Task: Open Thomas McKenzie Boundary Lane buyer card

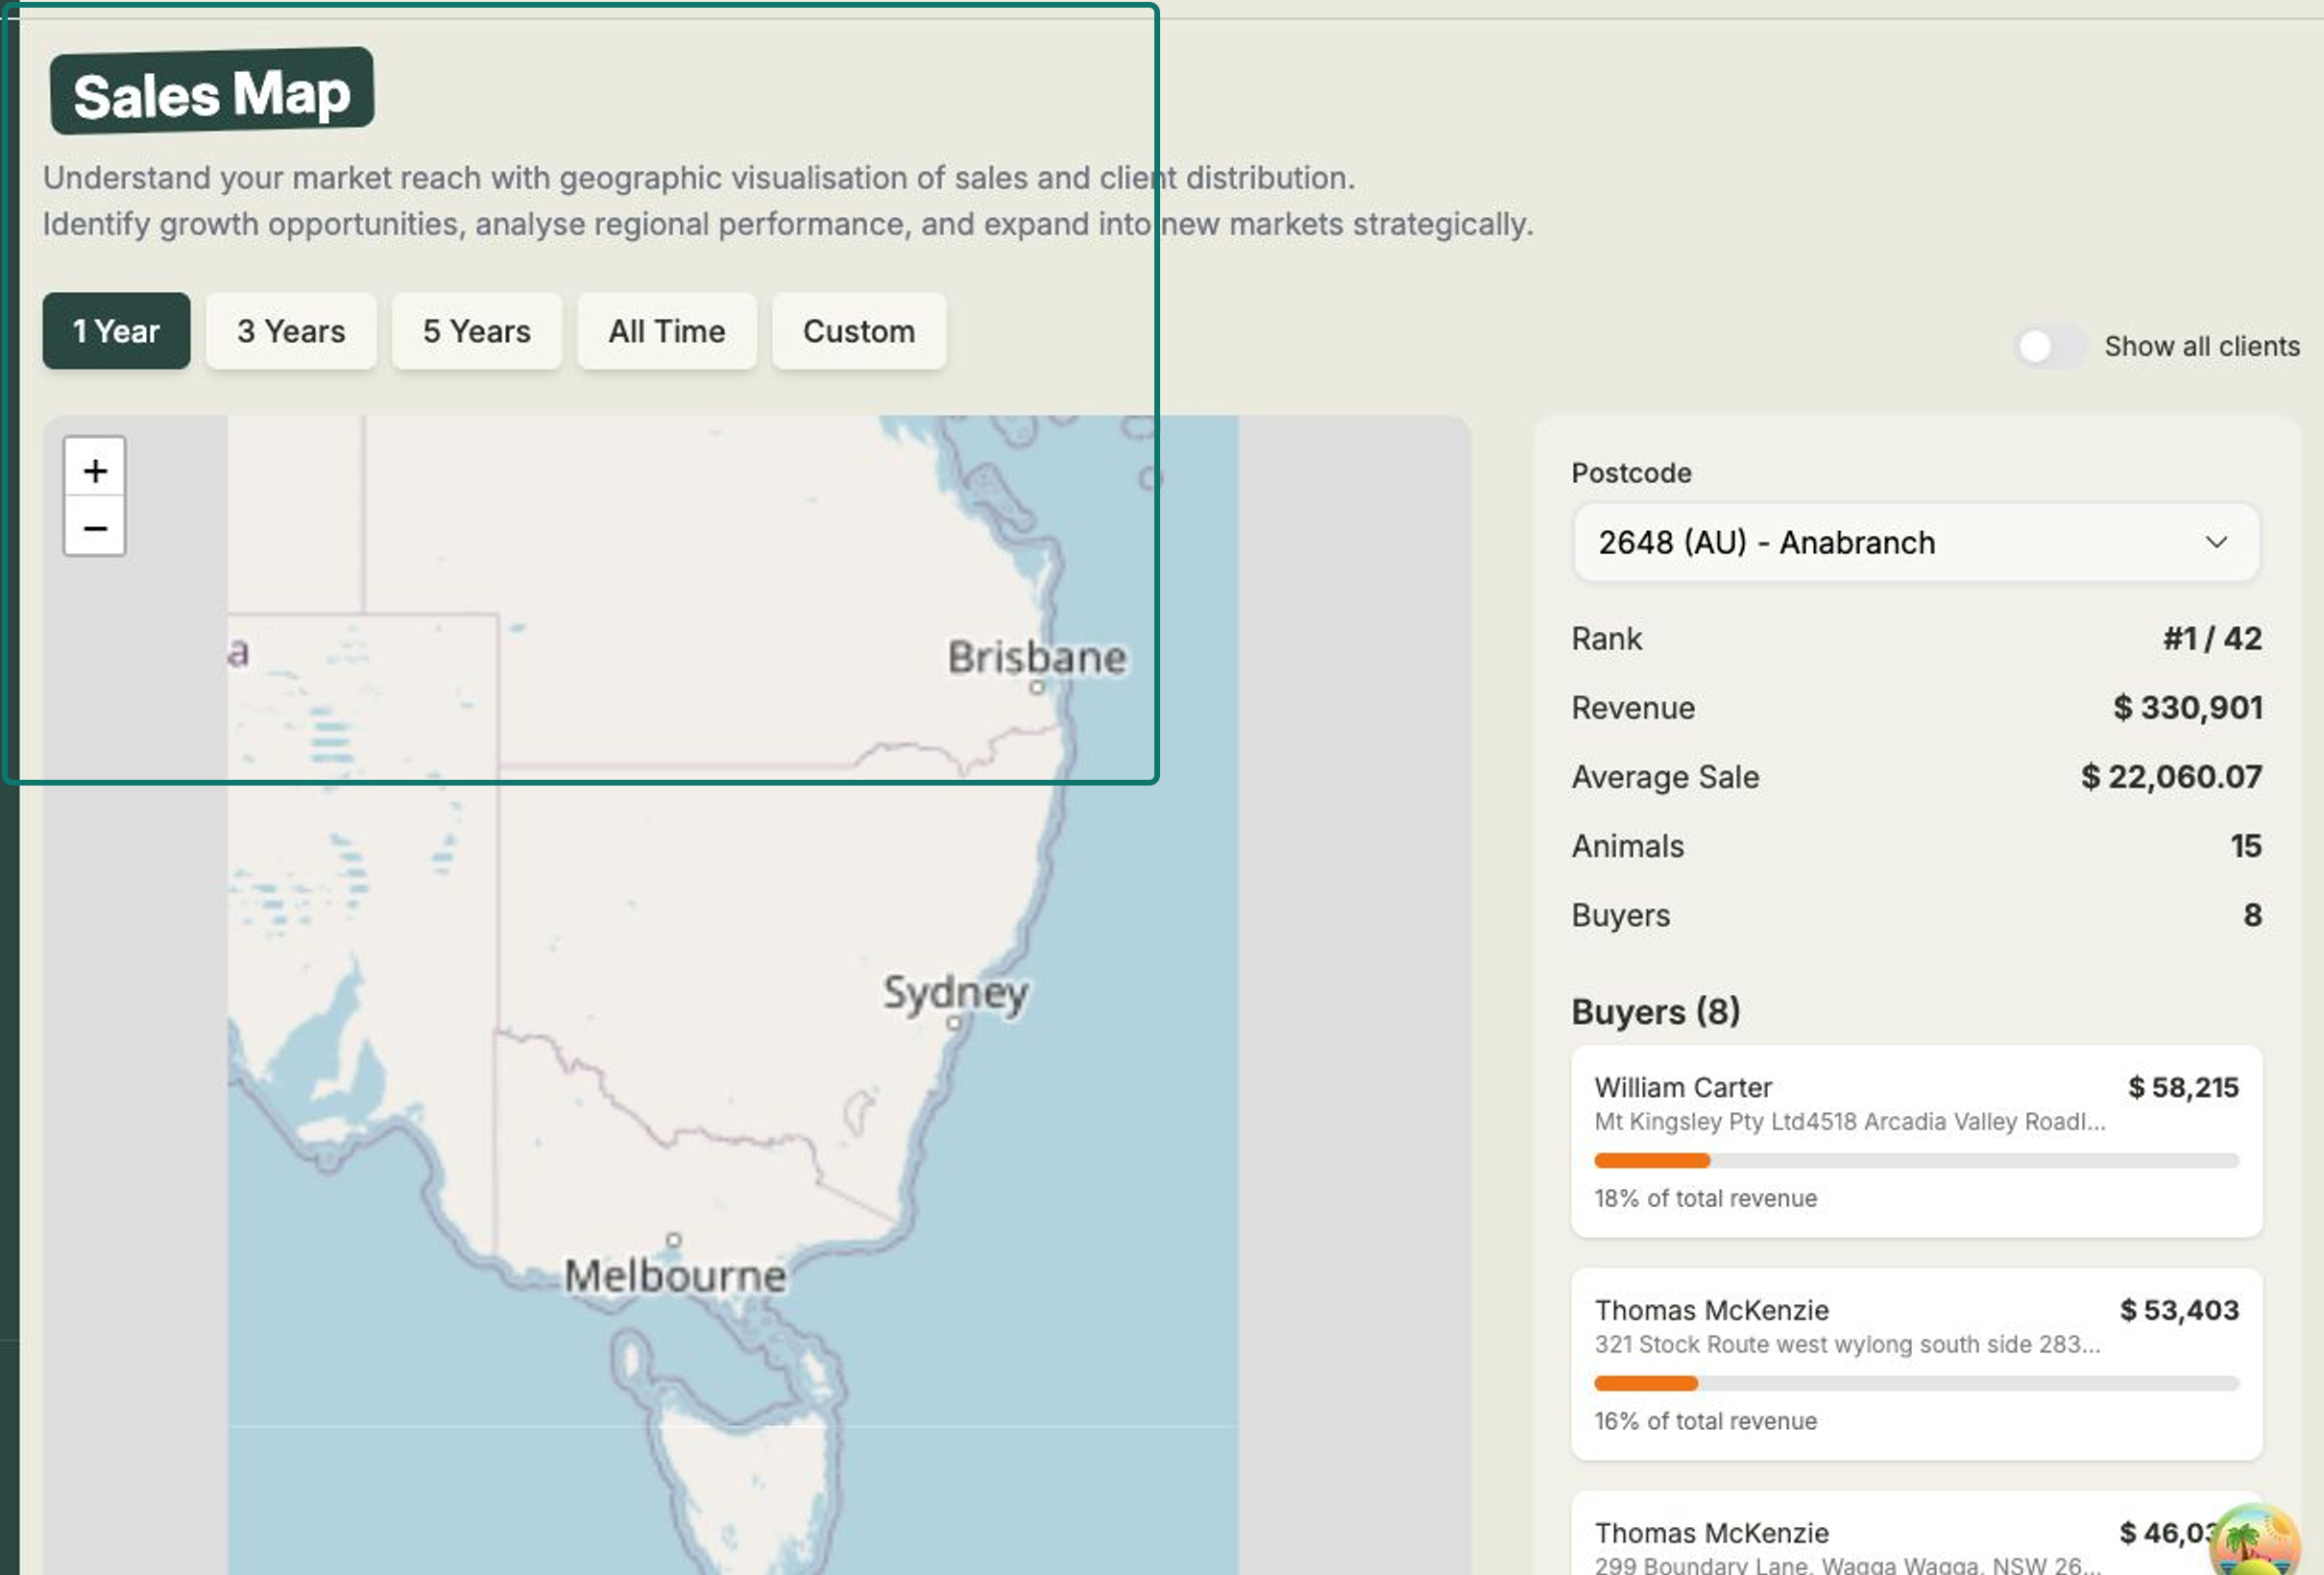Action: [1916, 1534]
